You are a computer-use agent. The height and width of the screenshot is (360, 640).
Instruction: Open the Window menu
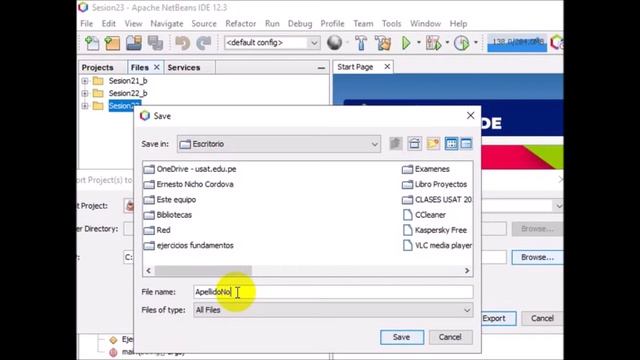(425, 24)
